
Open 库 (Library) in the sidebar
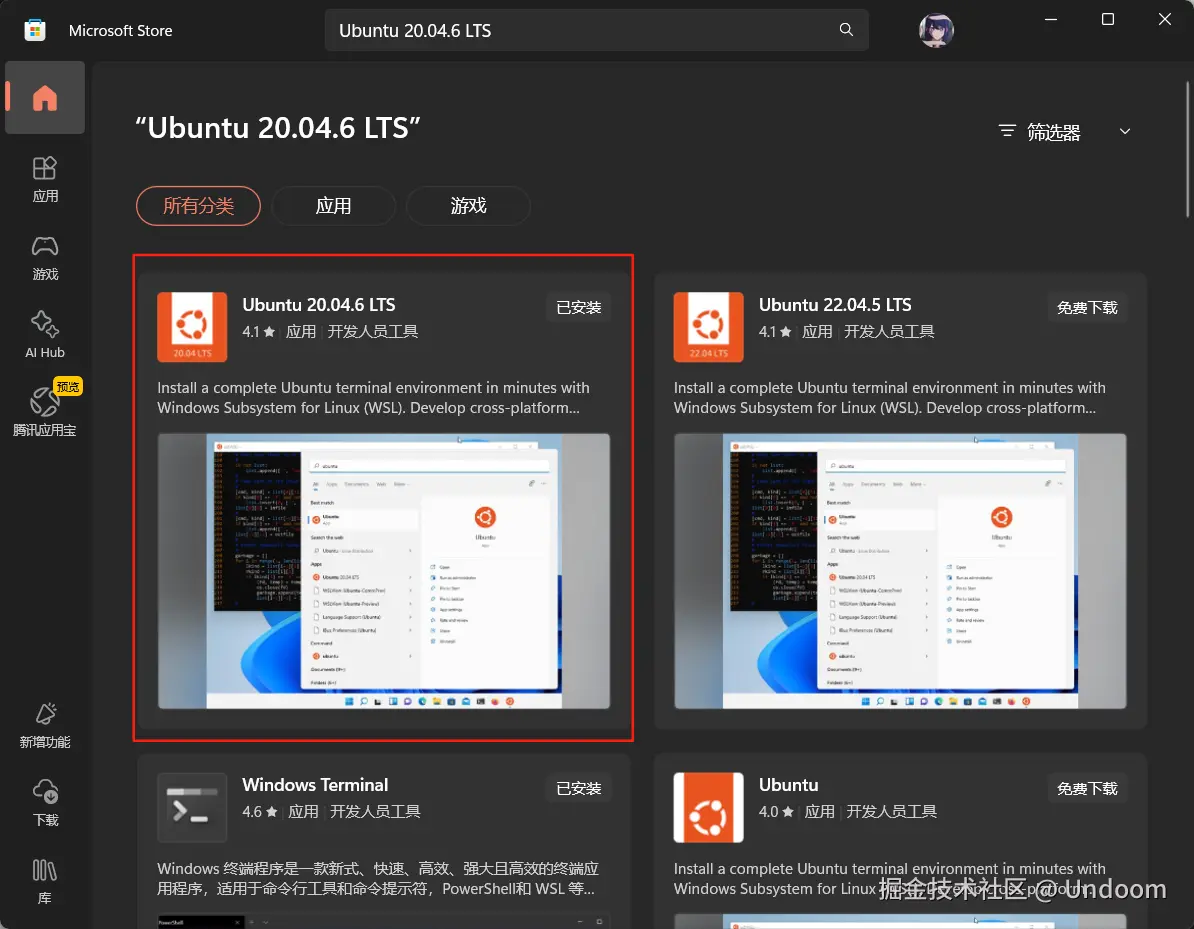[x=45, y=881]
